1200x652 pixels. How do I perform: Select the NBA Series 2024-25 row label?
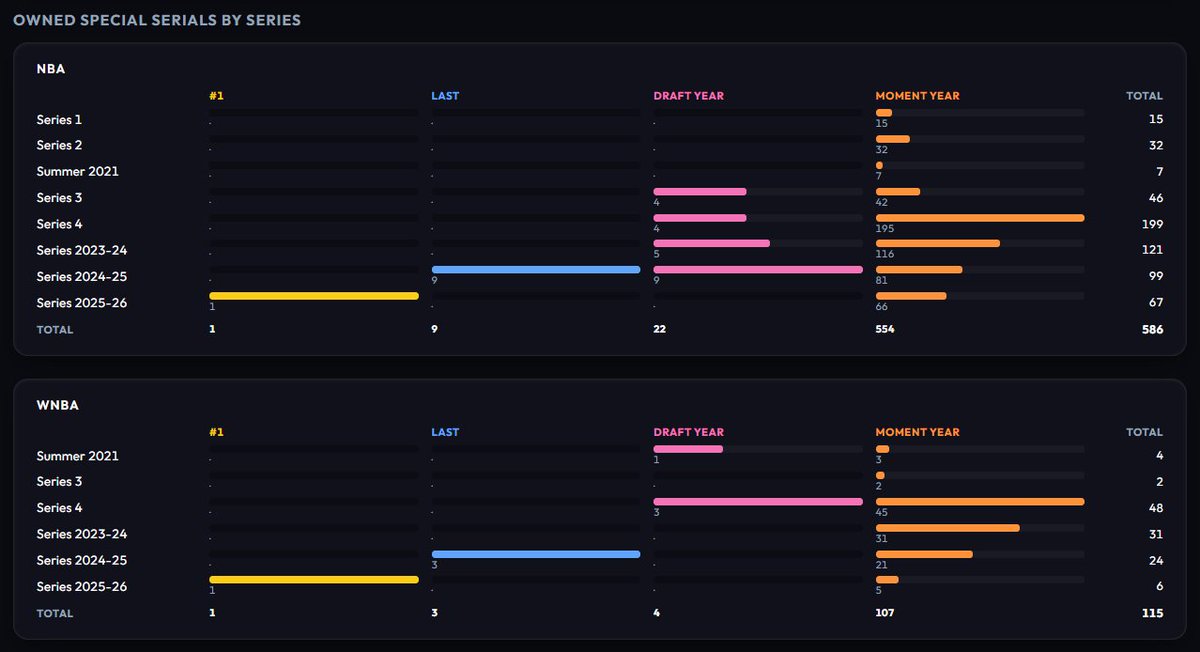pyautogui.click(x=82, y=277)
